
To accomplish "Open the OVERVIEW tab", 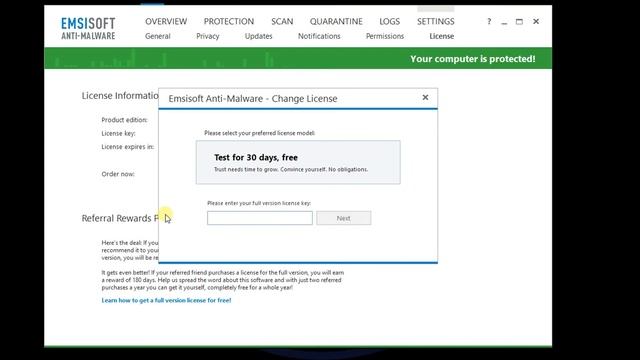I will pos(166,21).
